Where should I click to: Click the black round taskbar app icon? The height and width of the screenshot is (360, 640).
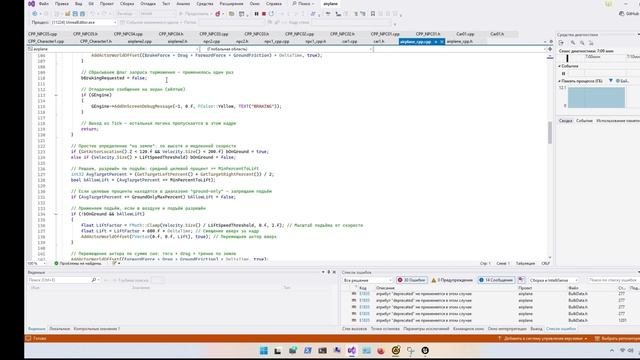tap(425, 350)
